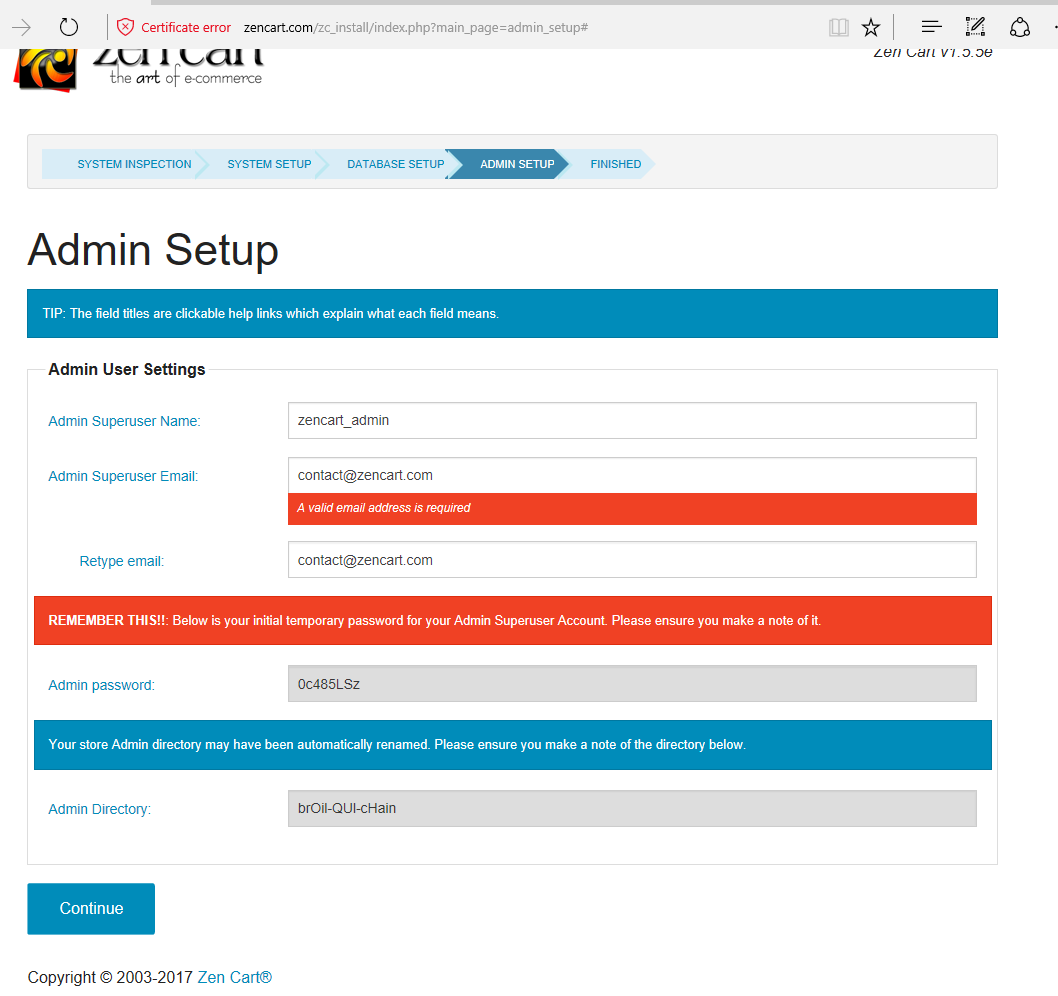Click 'A valid email address is required' message
Screen dimensions: 1058x996
tap(383, 507)
